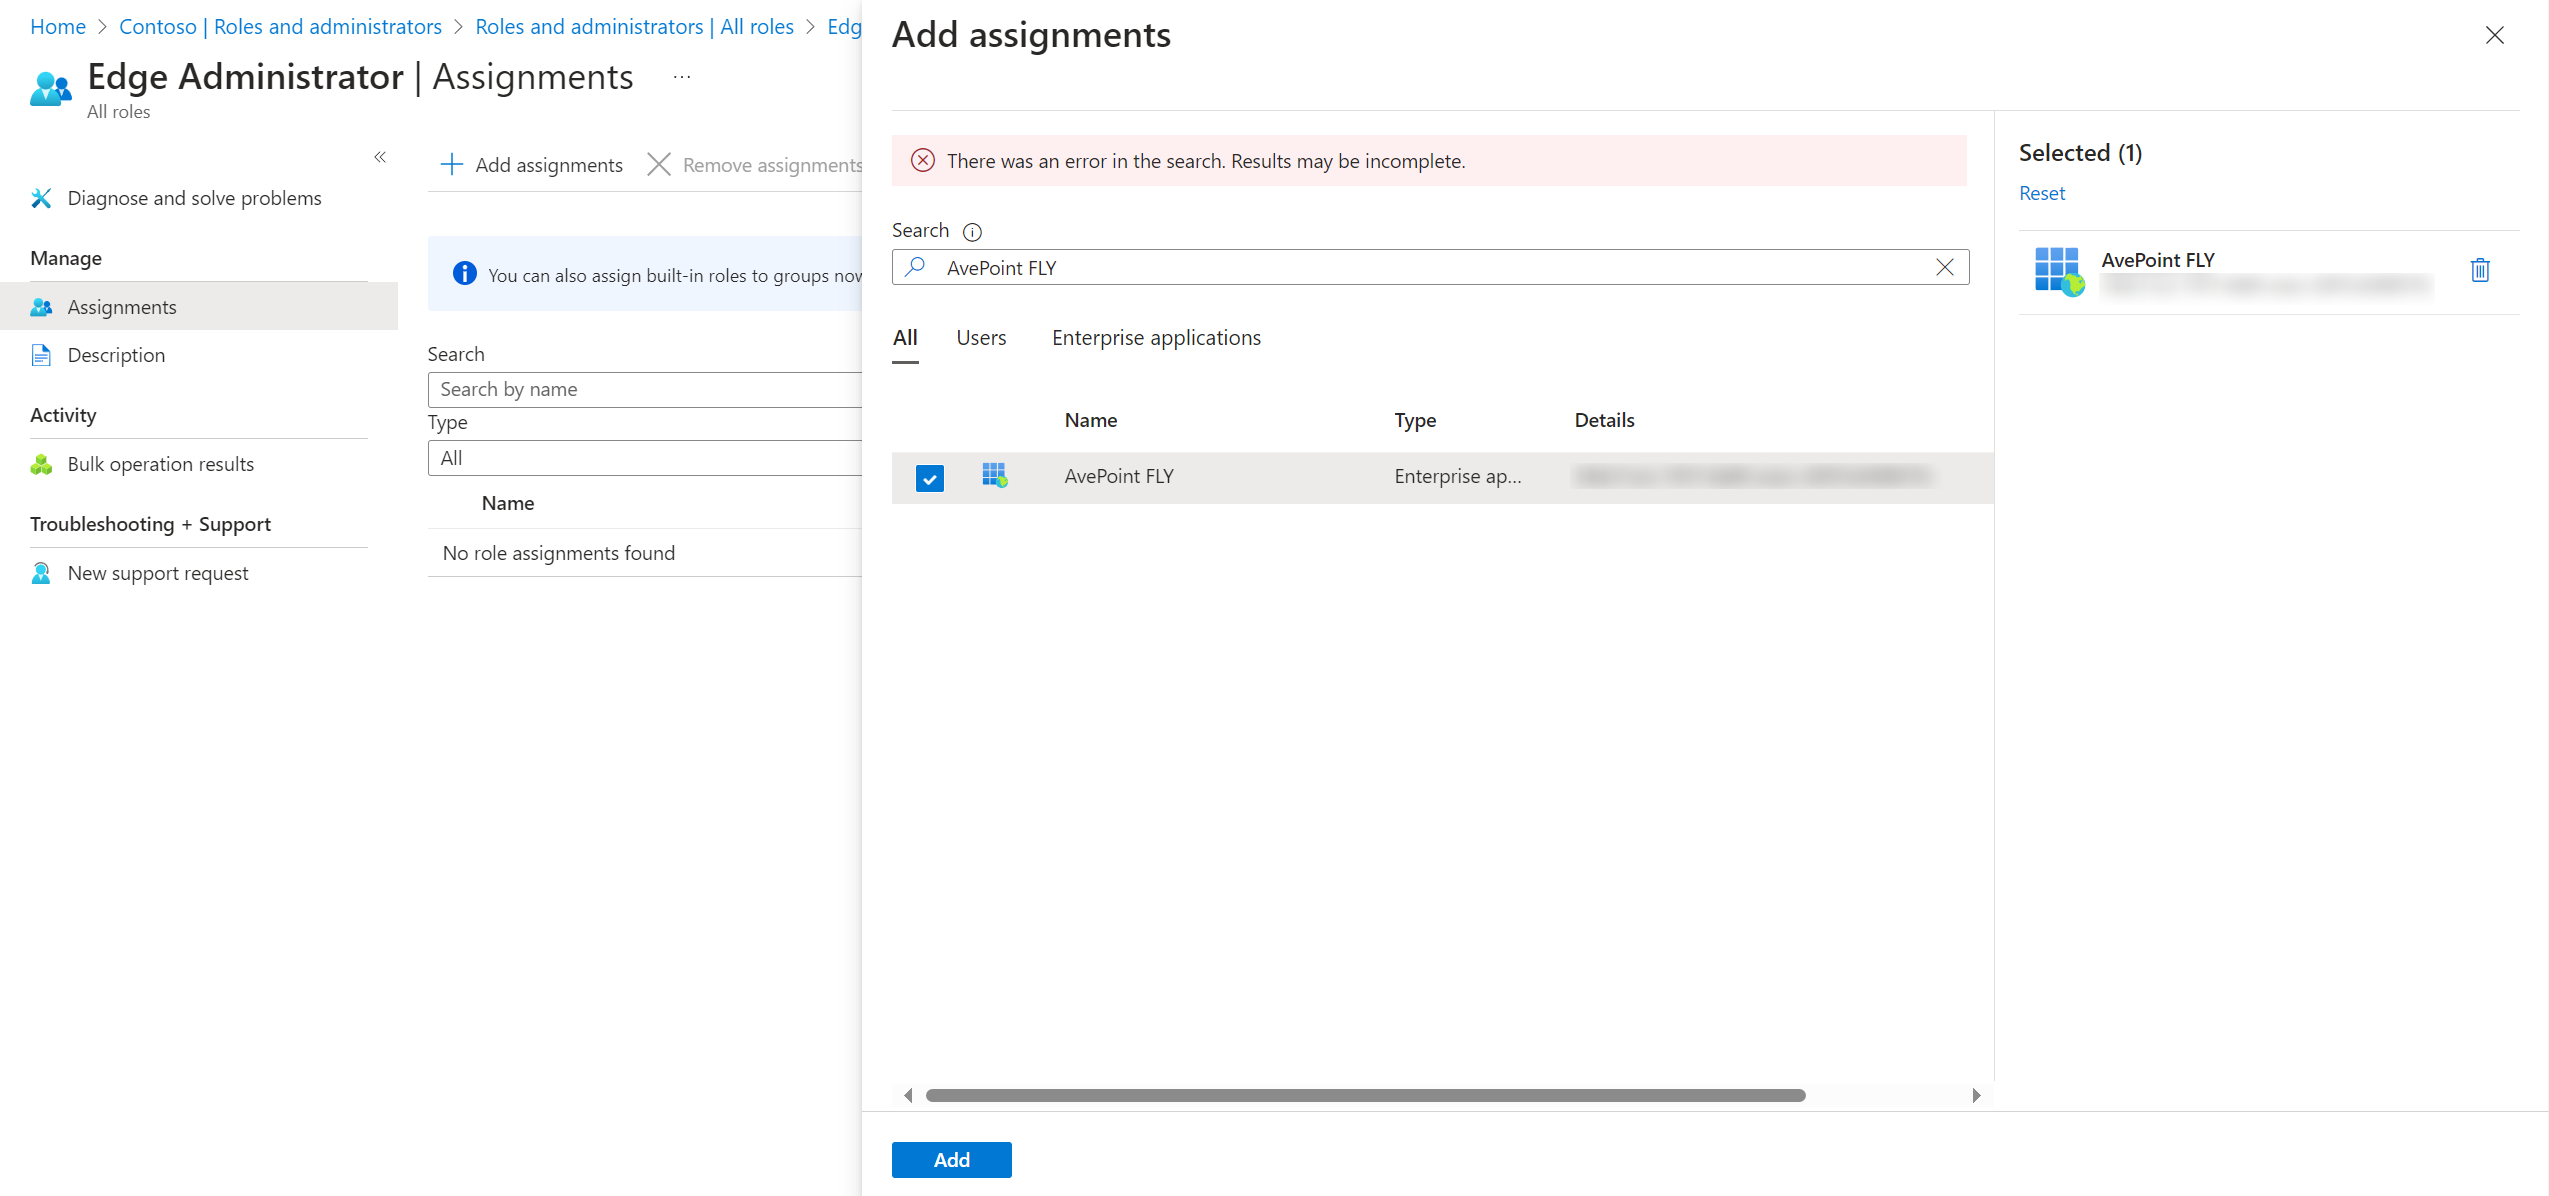The width and height of the screenshot is (2549, 1196).
Task: Switch to the Users tab
Action: [x=980, y=338]
